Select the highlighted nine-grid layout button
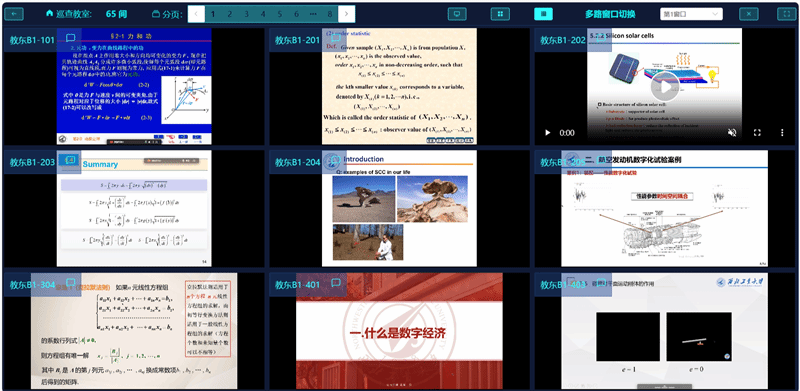Viewport: 800px width, 391px height. [x=543, y=14]
